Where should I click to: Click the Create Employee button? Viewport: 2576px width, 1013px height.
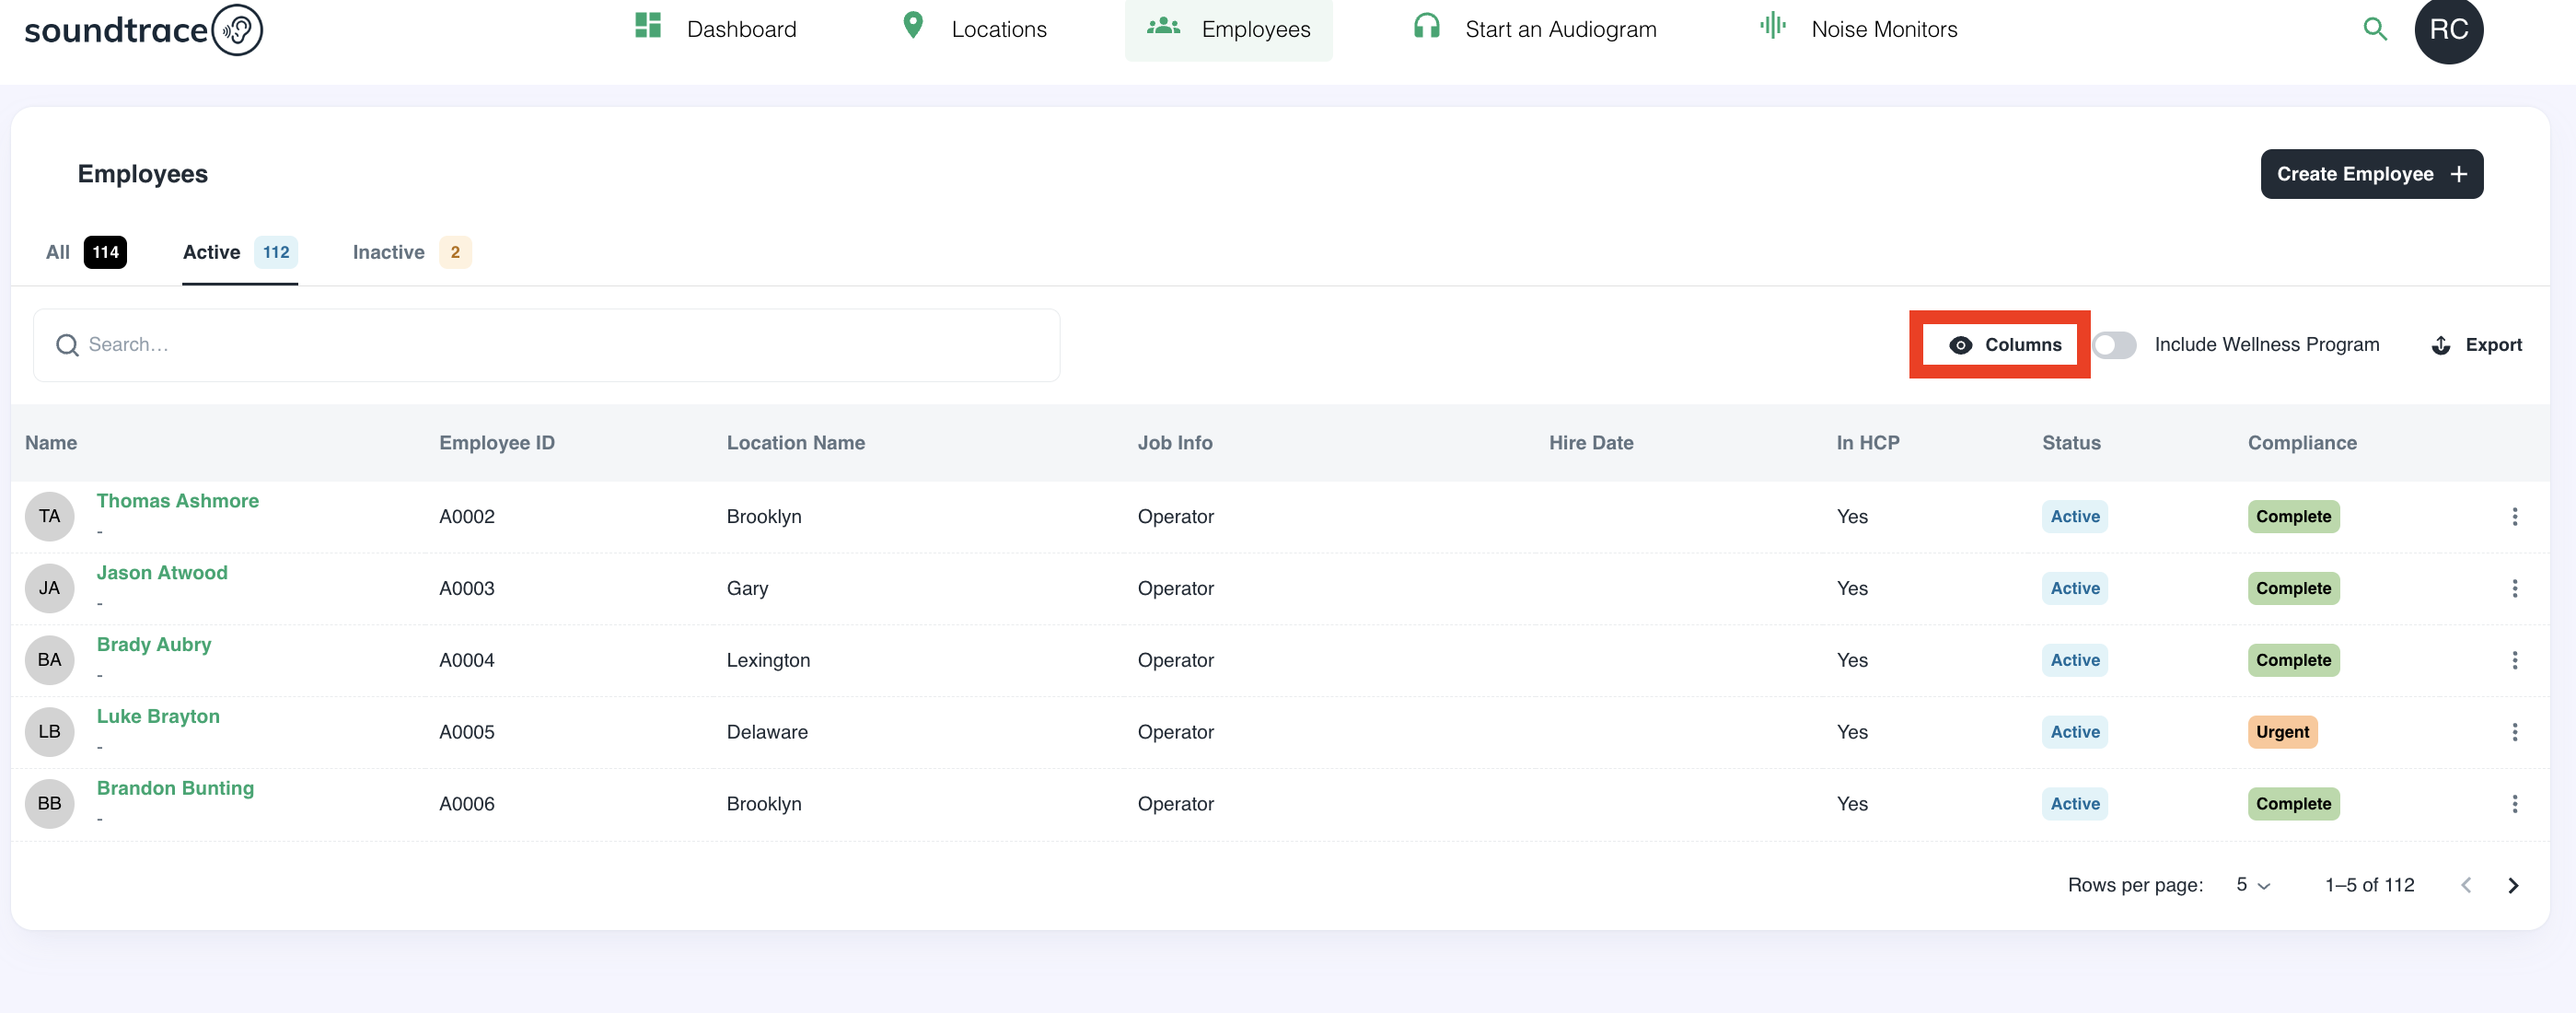(x=2370, y=174)
